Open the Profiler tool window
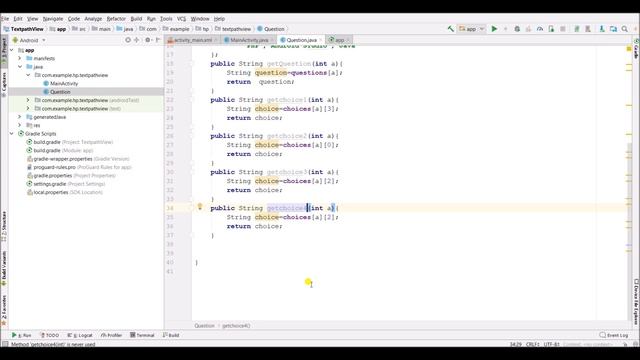640x360 pixels. pos(111,335)
